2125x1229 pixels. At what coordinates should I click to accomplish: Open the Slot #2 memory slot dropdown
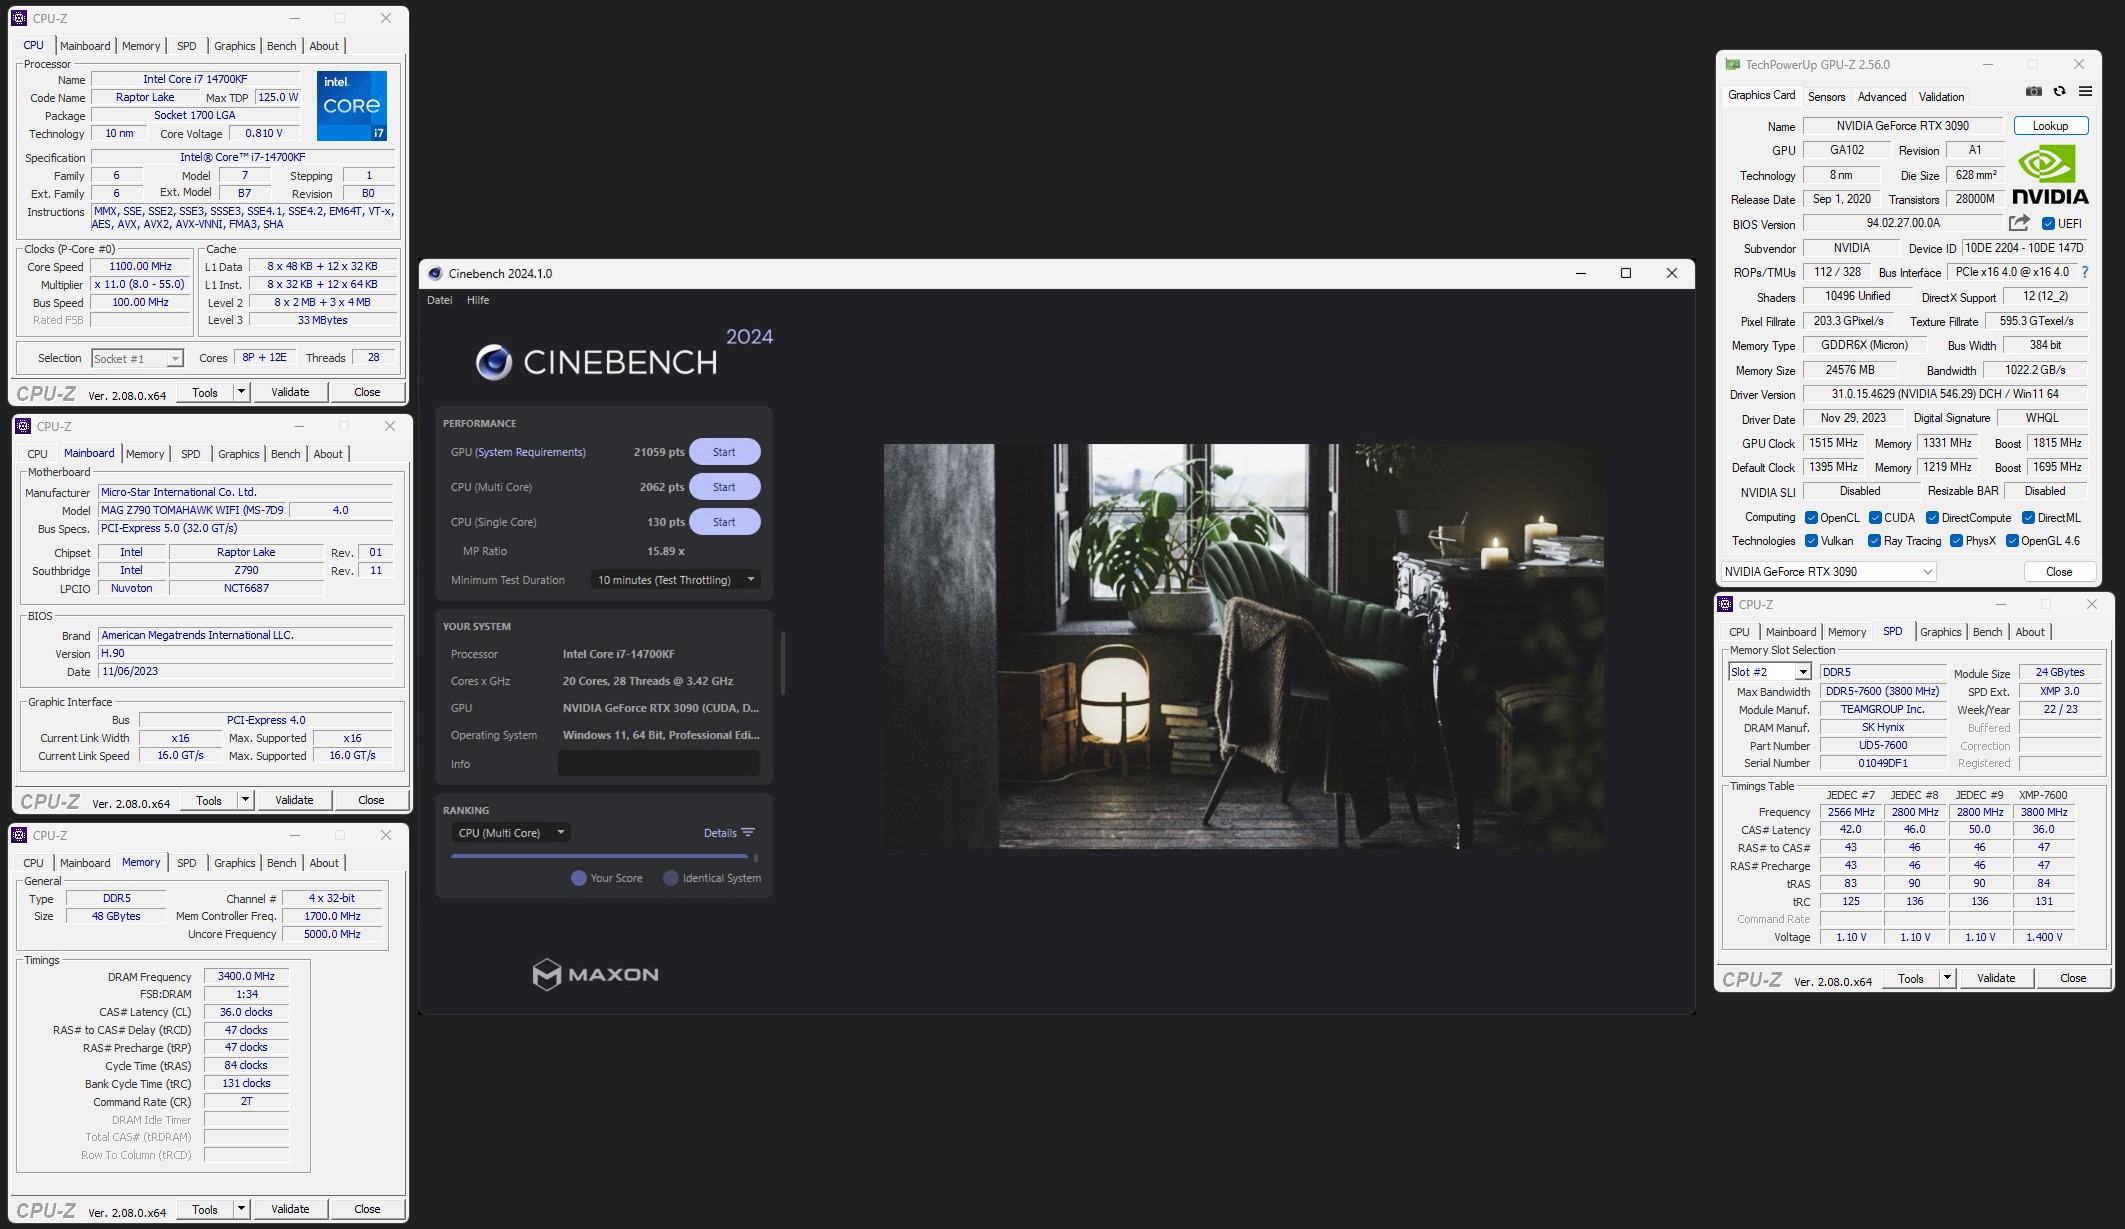tap(1769, 672)
